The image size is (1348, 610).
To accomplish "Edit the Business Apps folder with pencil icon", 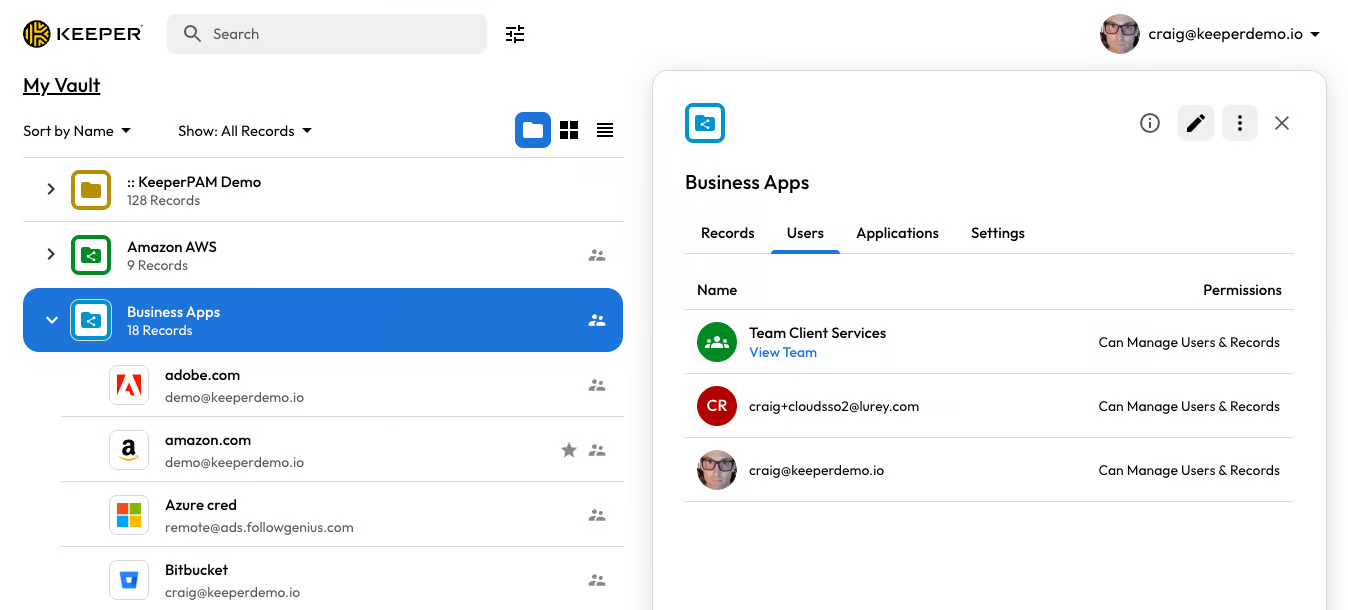I will pyautogui.click(x=1196, y=123).
